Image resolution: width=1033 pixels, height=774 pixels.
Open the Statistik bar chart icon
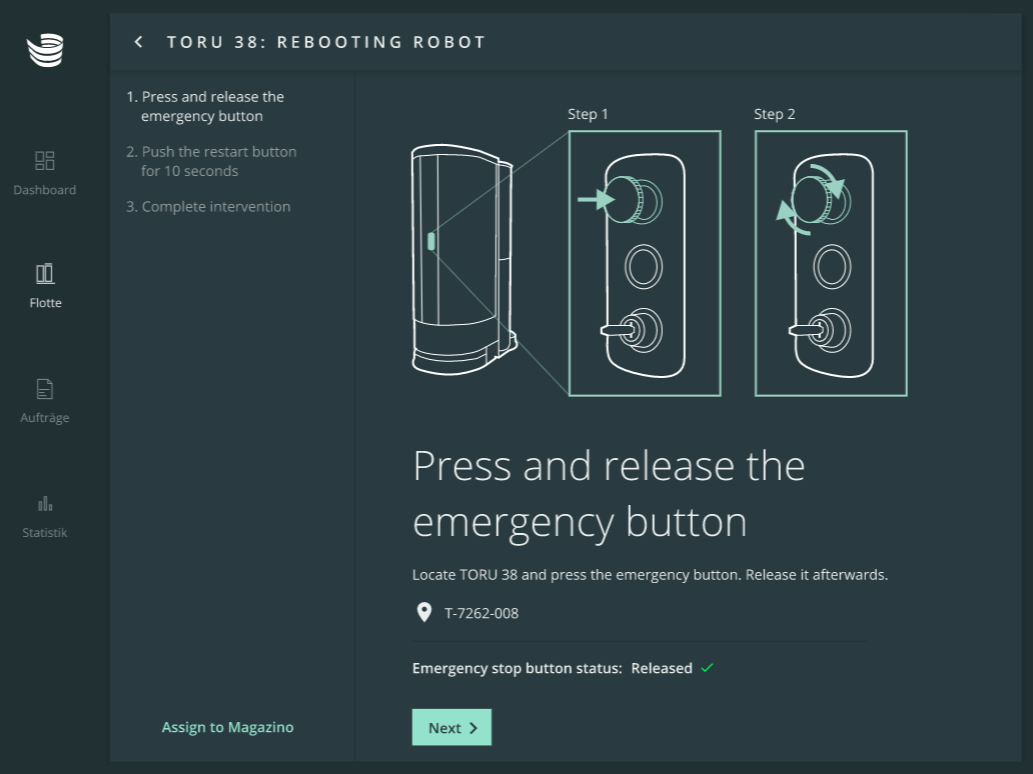[x=45, y=504]
